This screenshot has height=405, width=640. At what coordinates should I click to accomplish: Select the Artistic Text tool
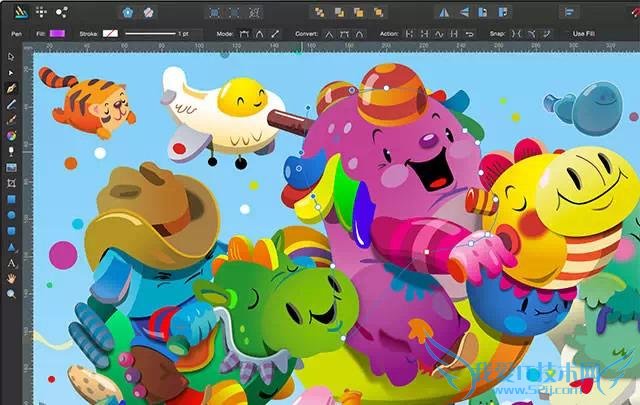[x=11, y=262]
